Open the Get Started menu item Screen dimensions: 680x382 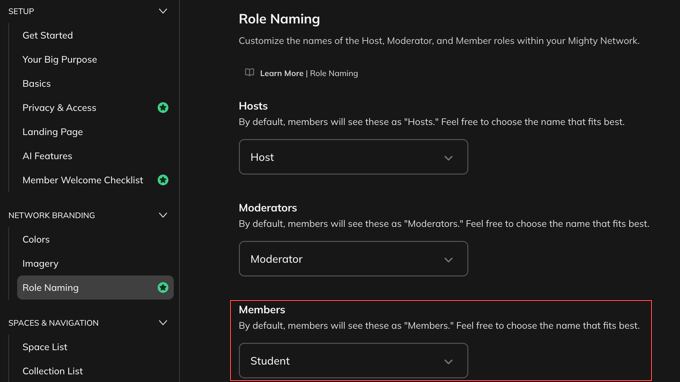(48, 35)
